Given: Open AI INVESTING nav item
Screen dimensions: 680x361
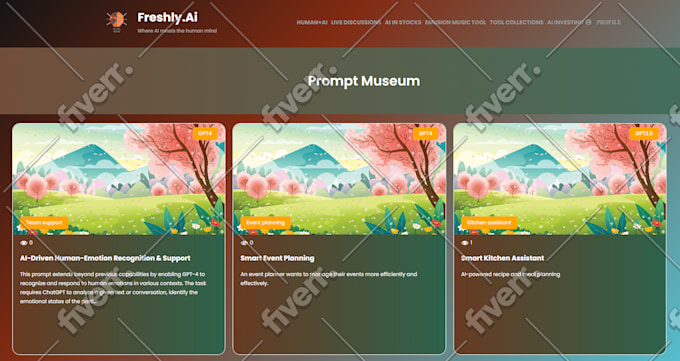Looking at the screenshot, I should 565,22.
